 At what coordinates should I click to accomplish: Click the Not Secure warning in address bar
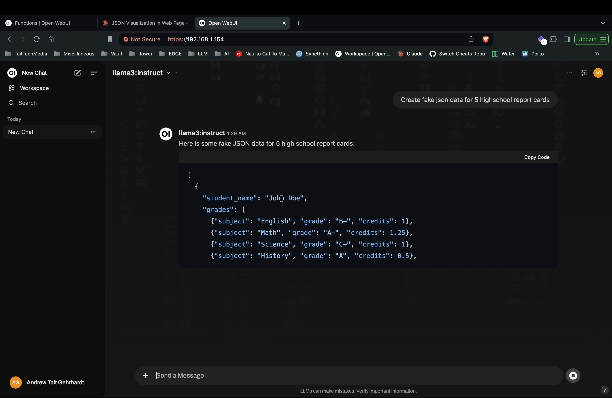pyautogui.click(x=142, y=39)
